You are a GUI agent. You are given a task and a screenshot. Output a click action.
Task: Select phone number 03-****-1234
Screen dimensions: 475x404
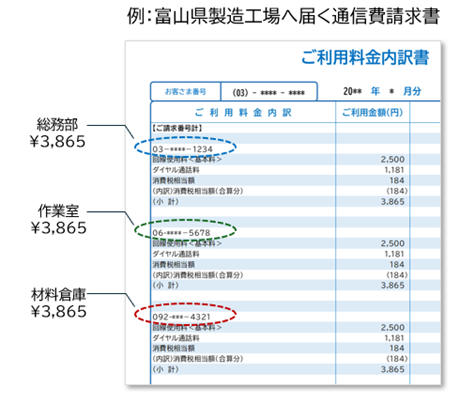182,149
